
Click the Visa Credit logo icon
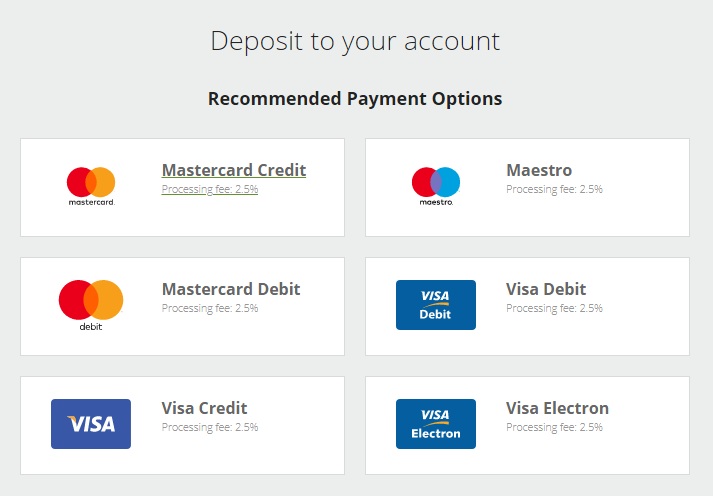pyautogui.click(x=91, y=424)
